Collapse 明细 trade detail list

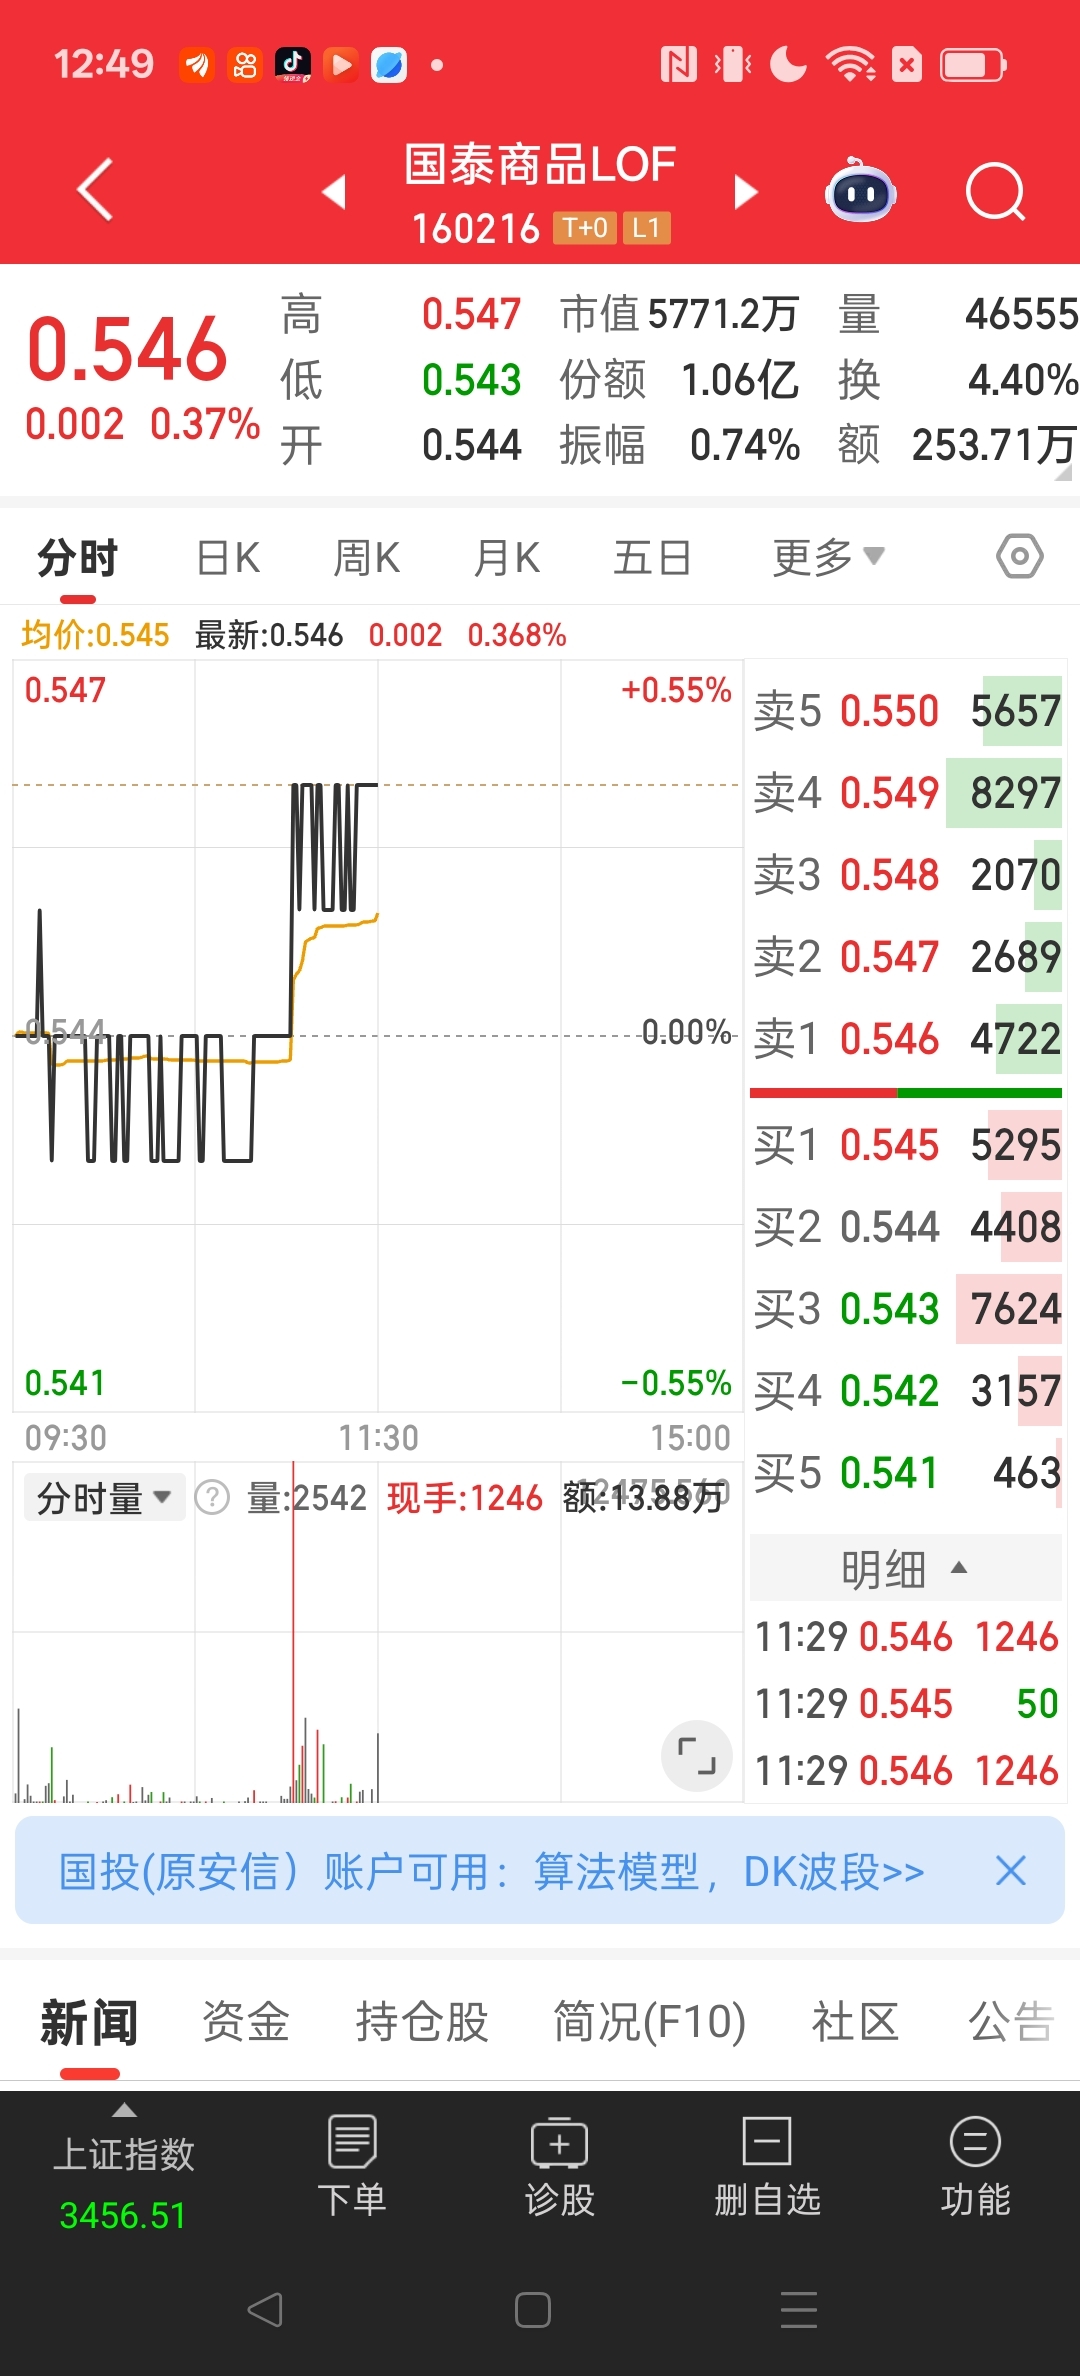point(905,1568)
